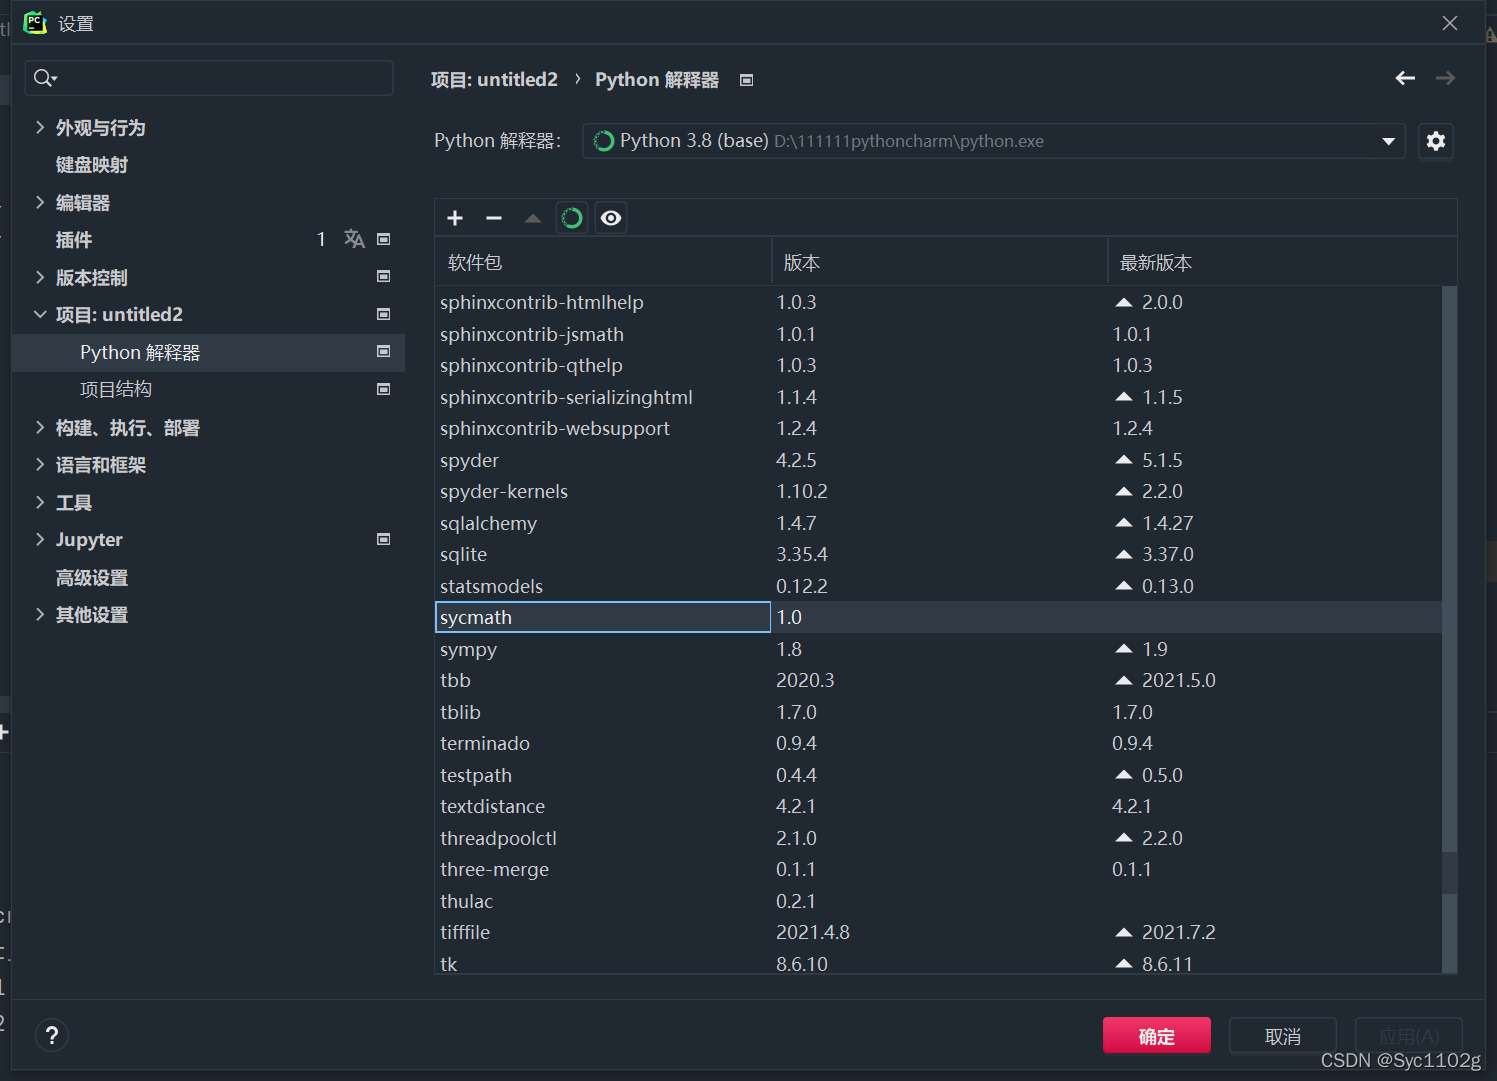
Task: Click the help question mark button
Action: (52, 1035)
